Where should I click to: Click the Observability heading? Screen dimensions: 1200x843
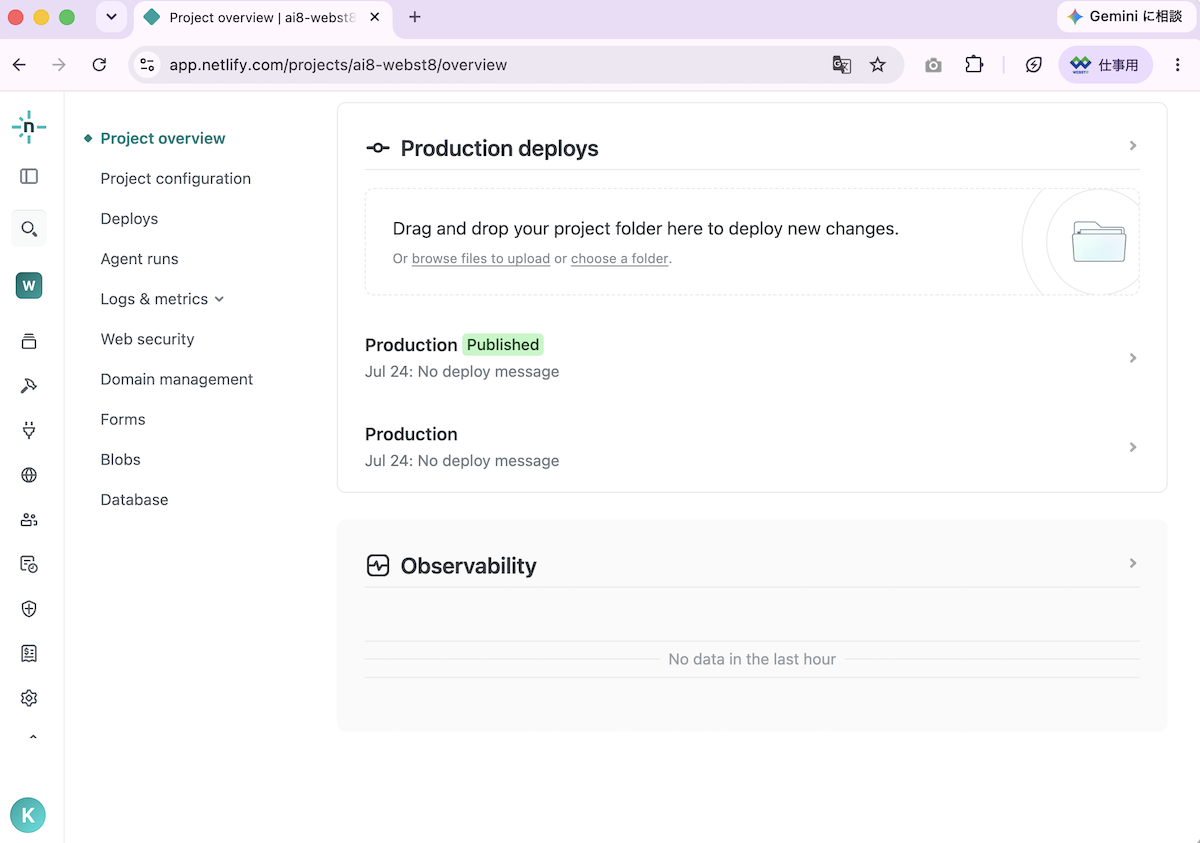pyautogui.click(x=468, y=566)
